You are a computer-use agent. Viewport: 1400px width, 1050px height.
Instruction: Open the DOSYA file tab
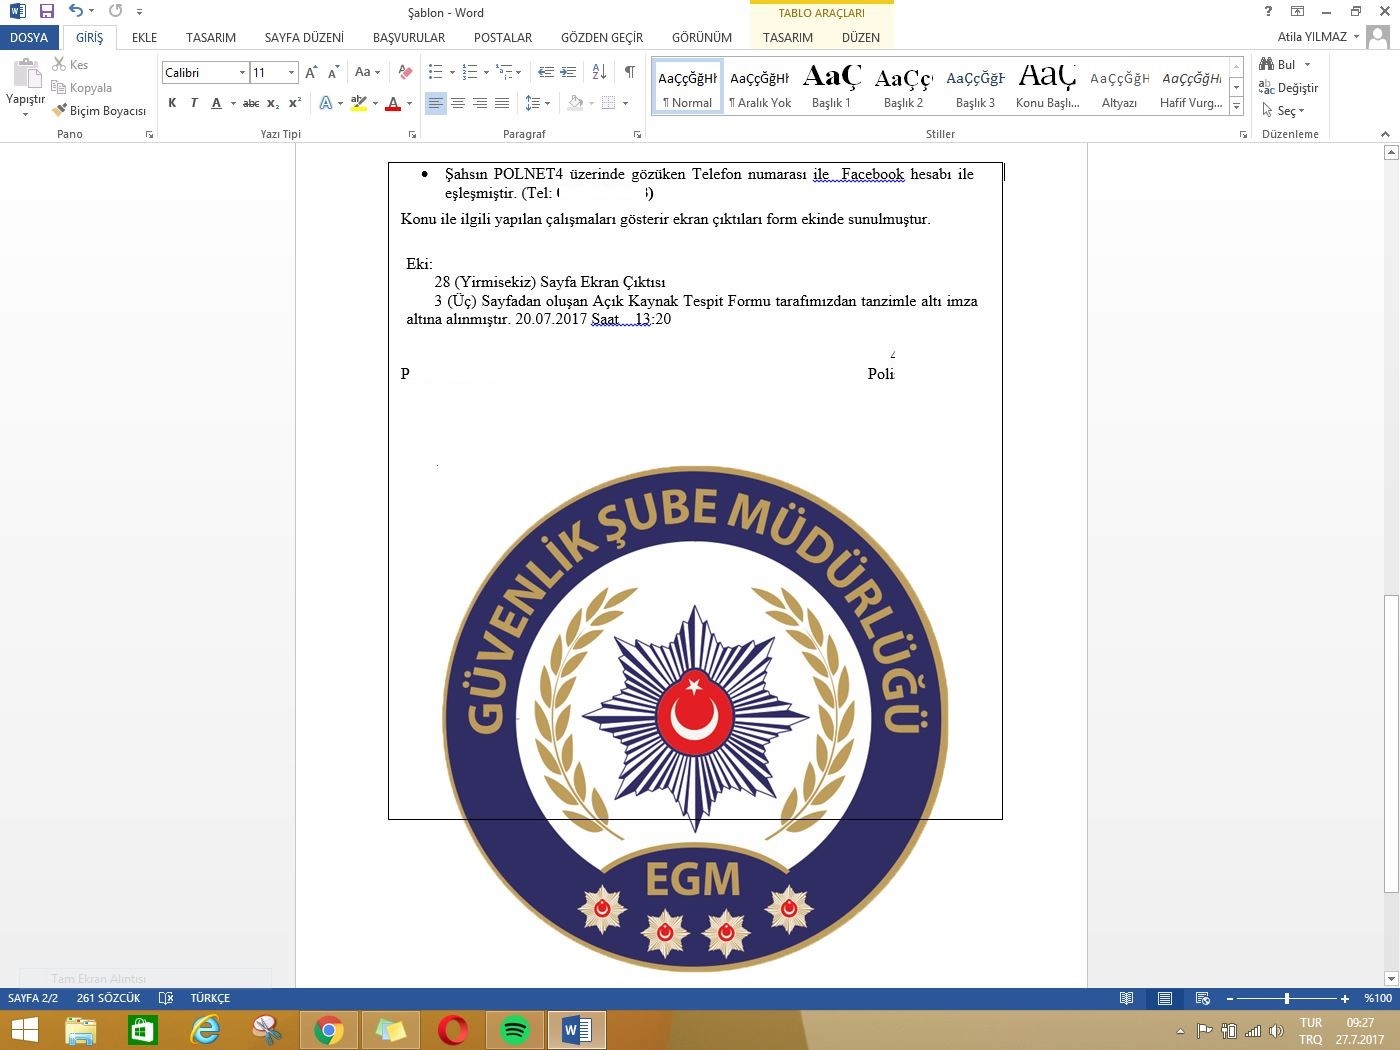pos(29,37)
